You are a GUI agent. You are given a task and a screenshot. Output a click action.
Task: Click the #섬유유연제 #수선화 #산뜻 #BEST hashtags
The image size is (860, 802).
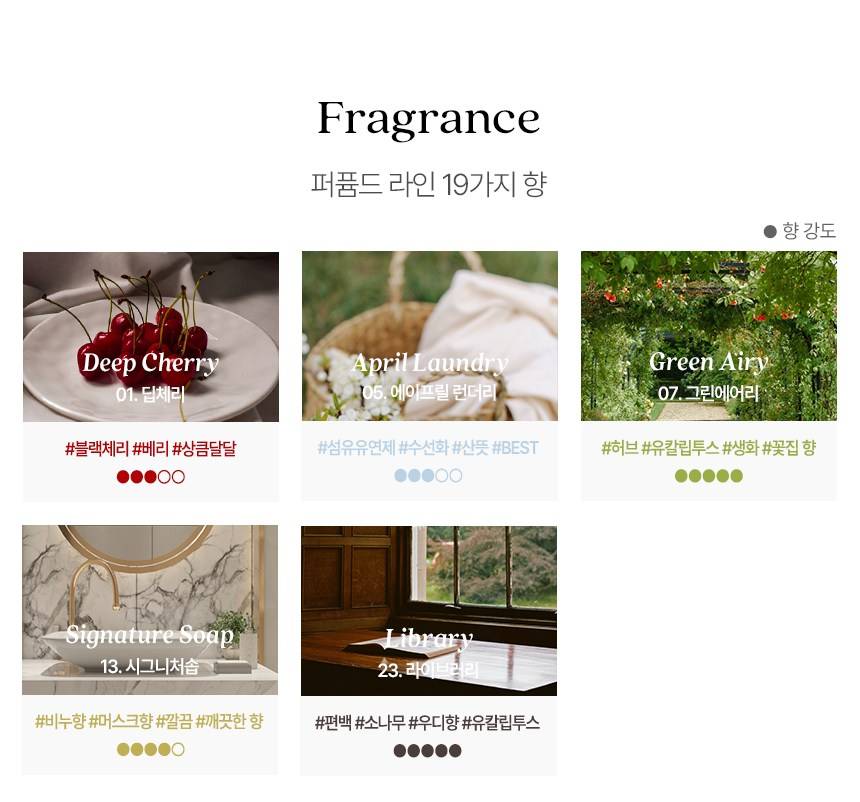(x=428, y=448)
